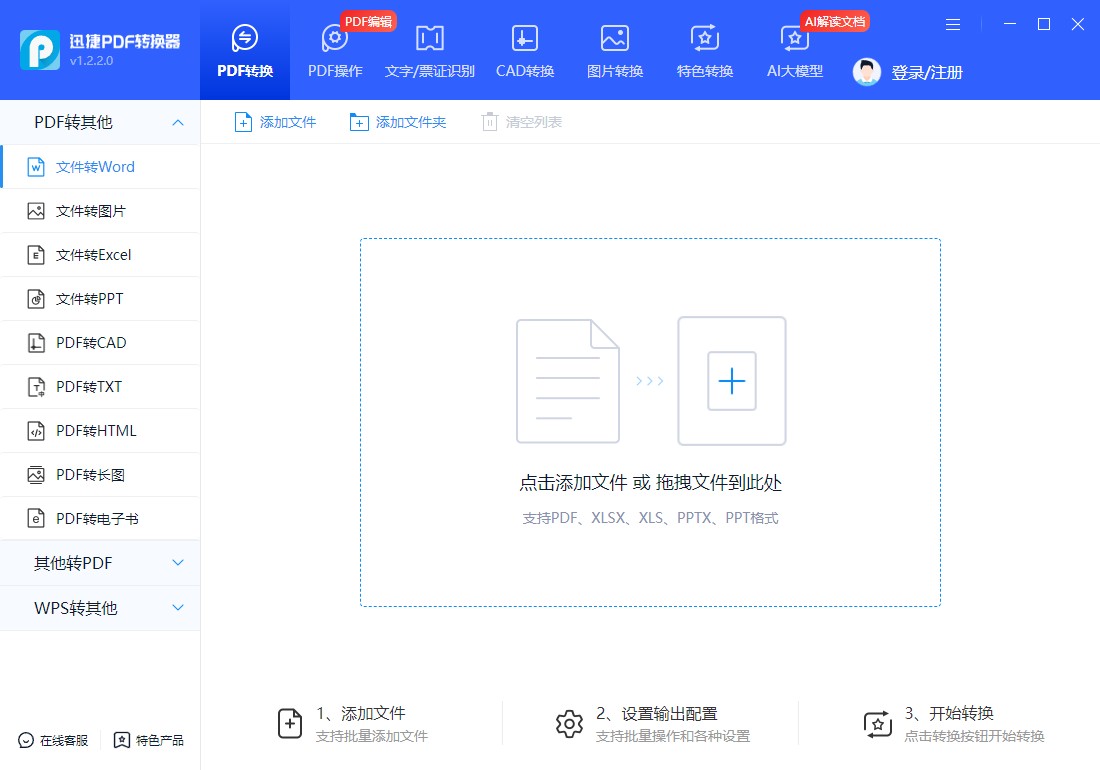This screenshot has width=1100, height=770.
Task: Open the CAD转换 feature
Action: 524,50
